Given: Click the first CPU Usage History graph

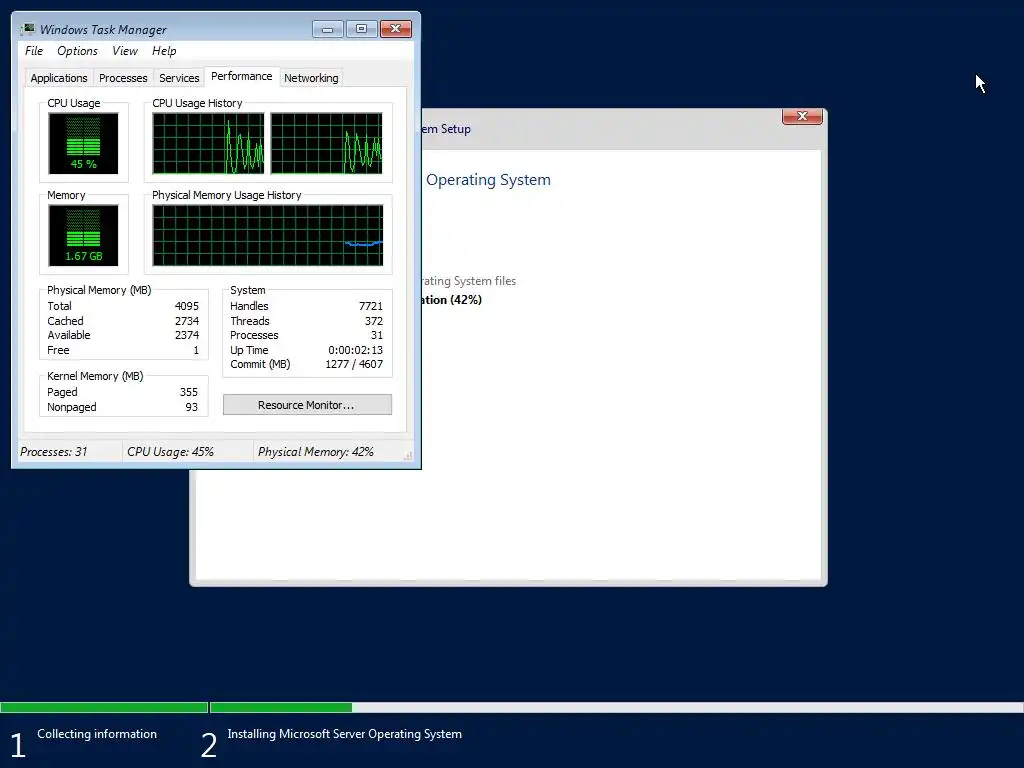Looking at the screenshot, I should [x=208, y=144].
